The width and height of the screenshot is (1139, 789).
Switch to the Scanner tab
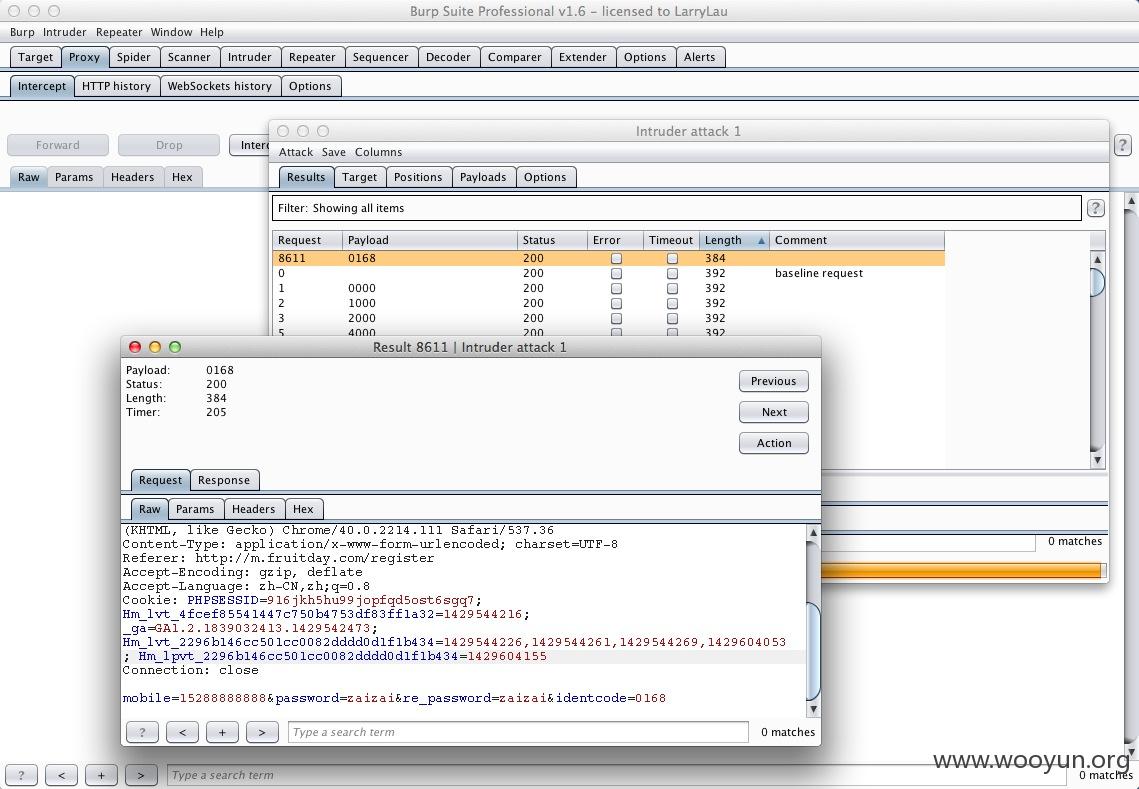point(189,57)
